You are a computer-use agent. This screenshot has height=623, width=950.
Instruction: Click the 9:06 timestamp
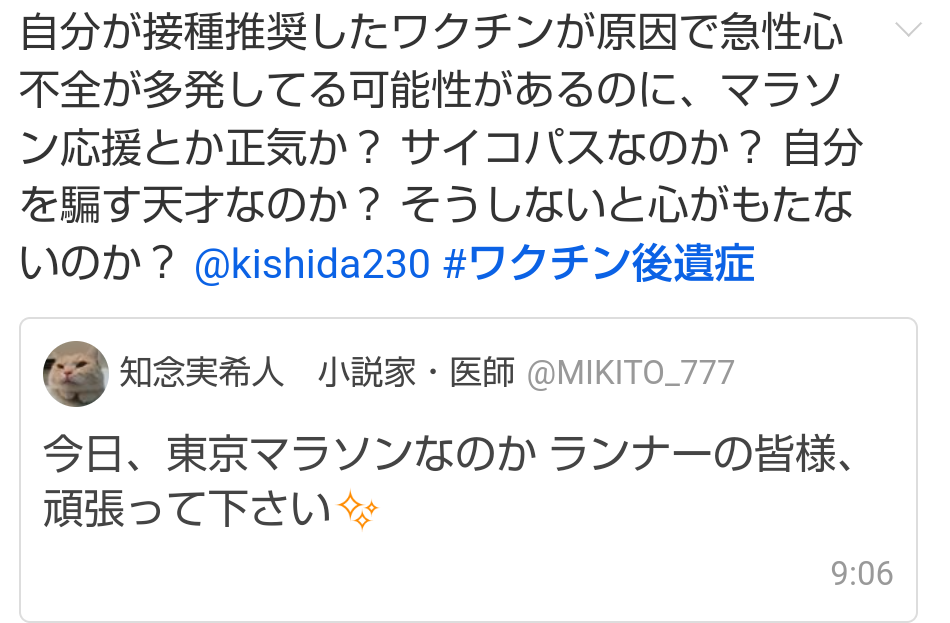(x=862, y=573)
